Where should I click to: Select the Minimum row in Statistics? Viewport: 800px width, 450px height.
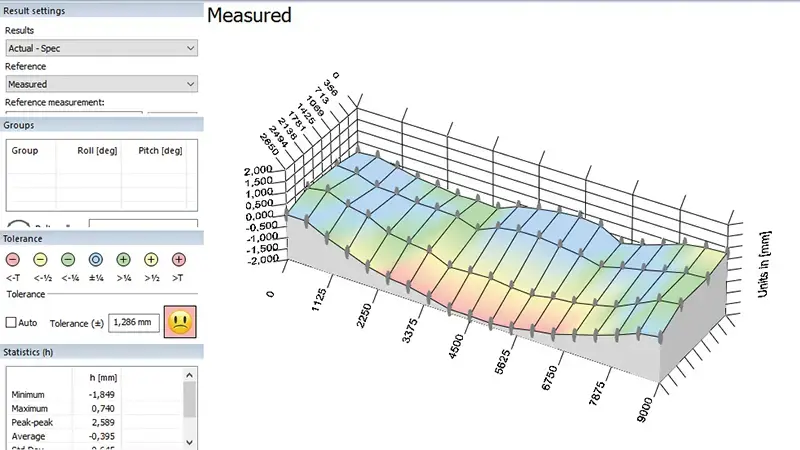click(60, 395)
